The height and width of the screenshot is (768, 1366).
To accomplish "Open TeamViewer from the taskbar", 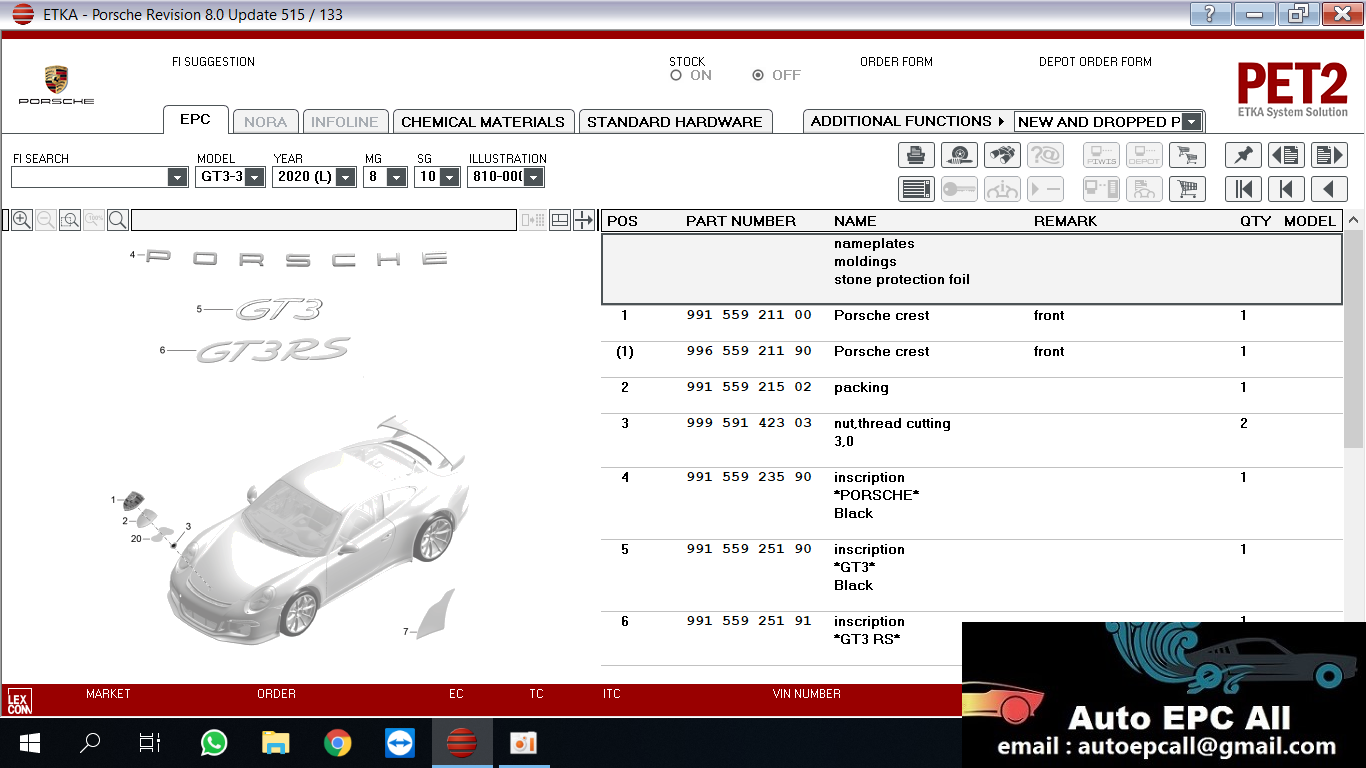I will 400,743.
